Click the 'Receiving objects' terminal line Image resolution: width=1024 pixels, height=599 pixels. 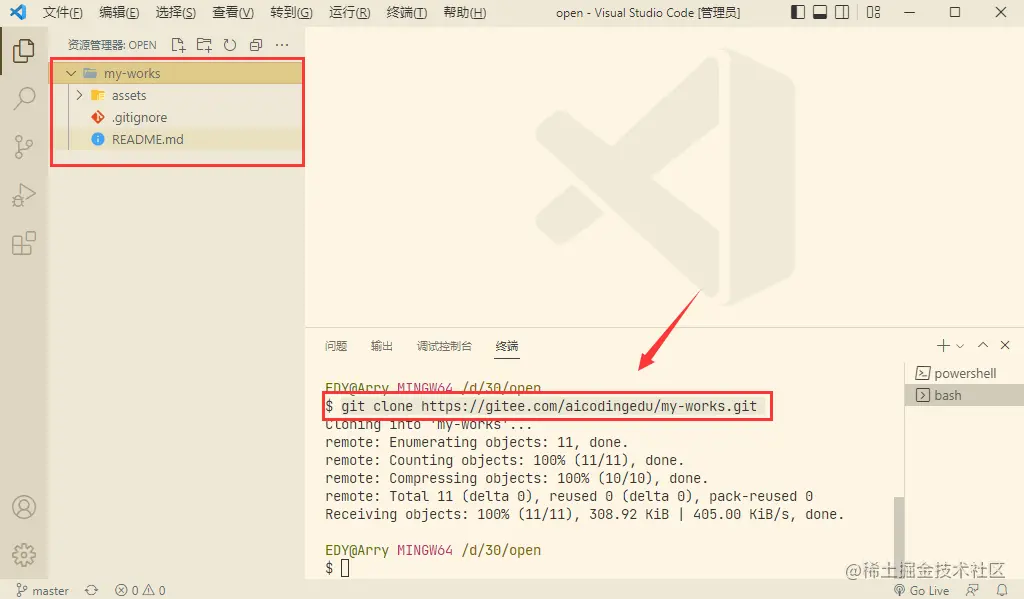pyautogui.click(x=584, y=514)
